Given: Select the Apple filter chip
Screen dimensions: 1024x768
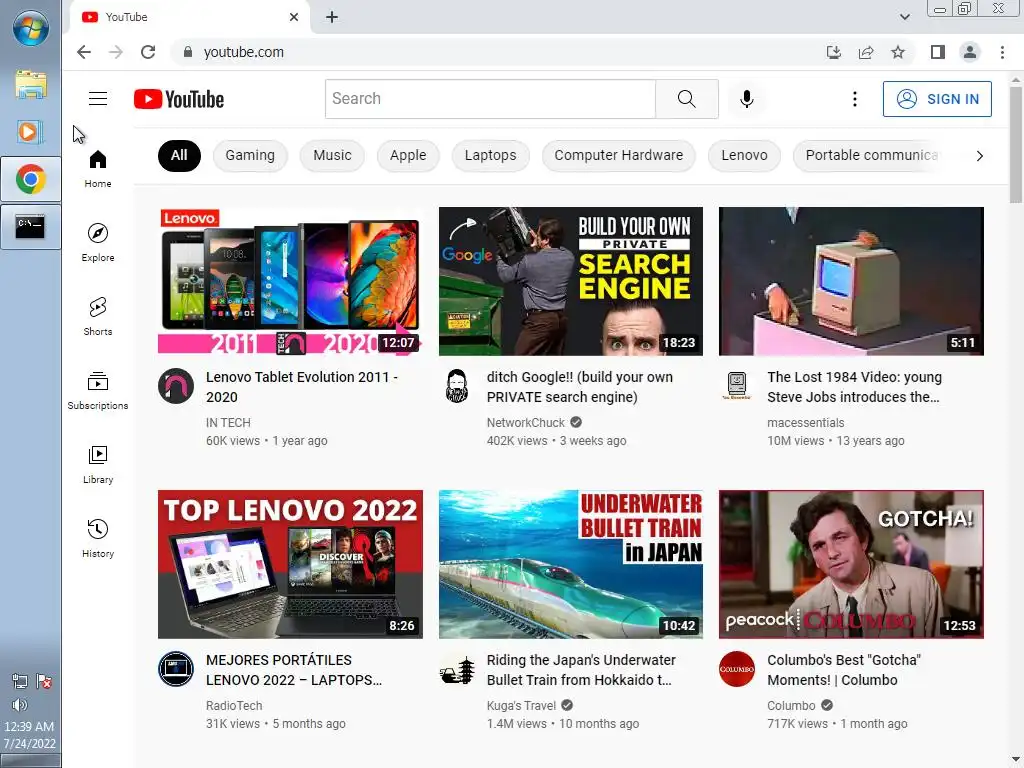Looking at the screenshot, I should [x=408, y=155].
